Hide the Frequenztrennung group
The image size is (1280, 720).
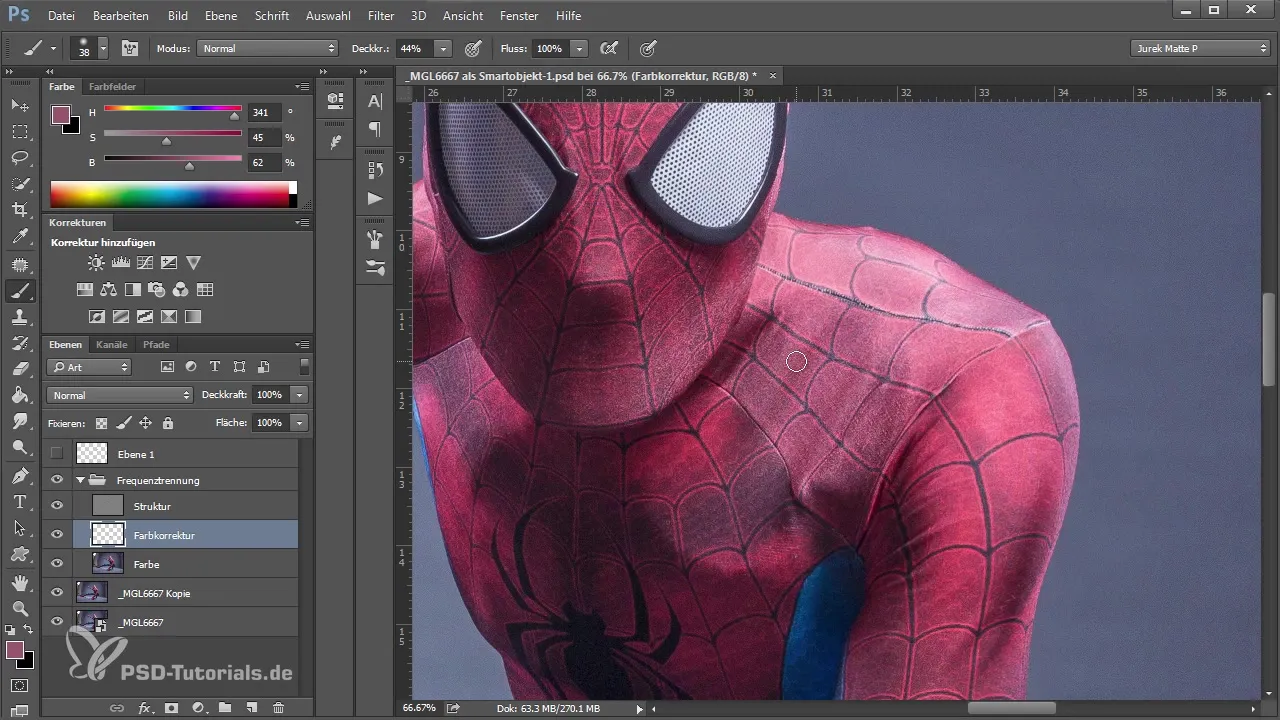57,480
